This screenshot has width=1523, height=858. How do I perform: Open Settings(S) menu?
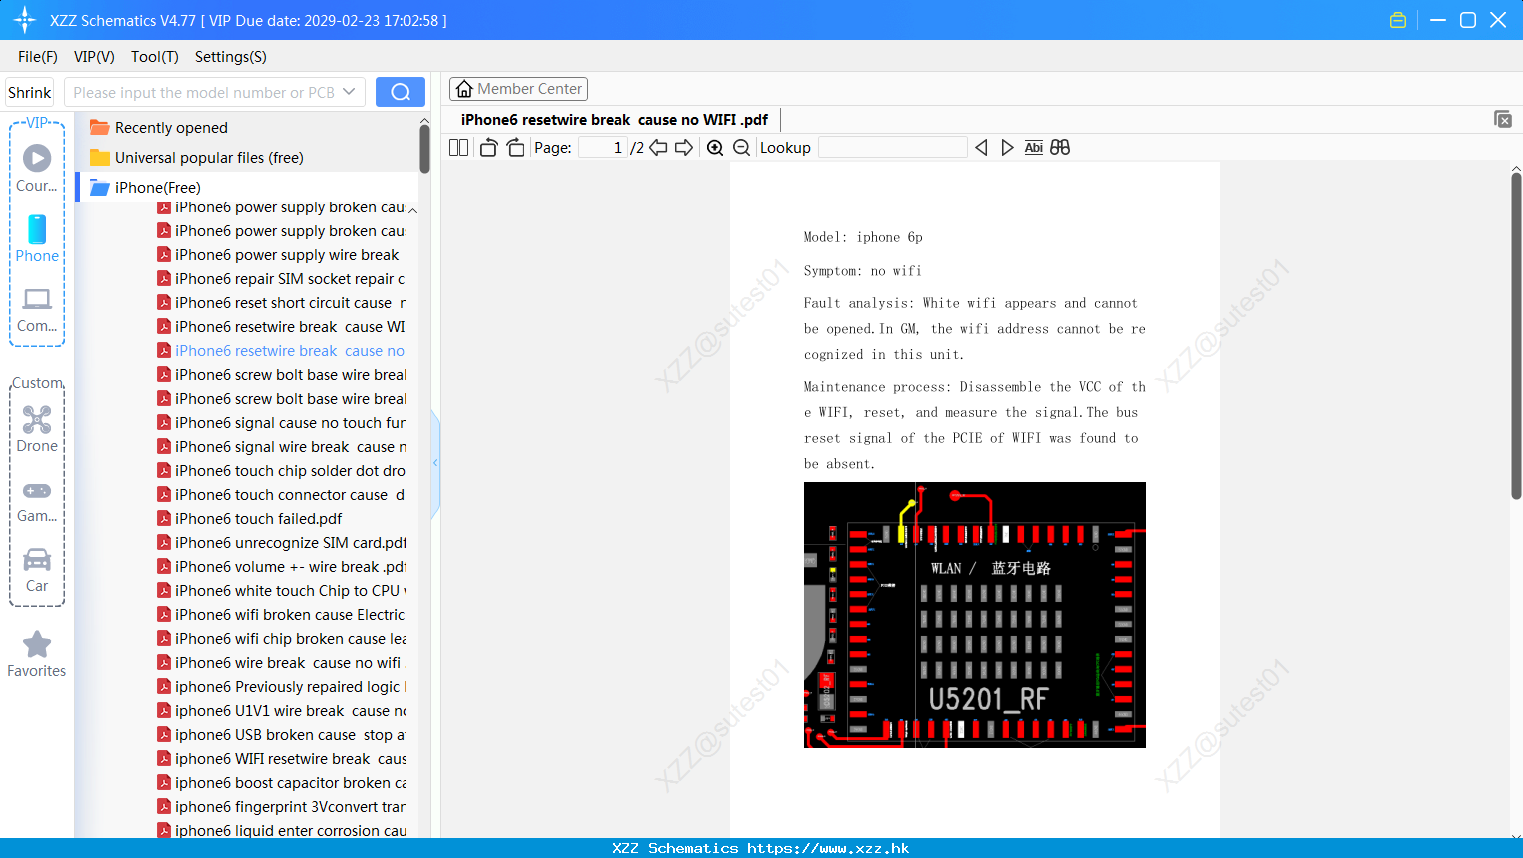(x=231, y=57)
